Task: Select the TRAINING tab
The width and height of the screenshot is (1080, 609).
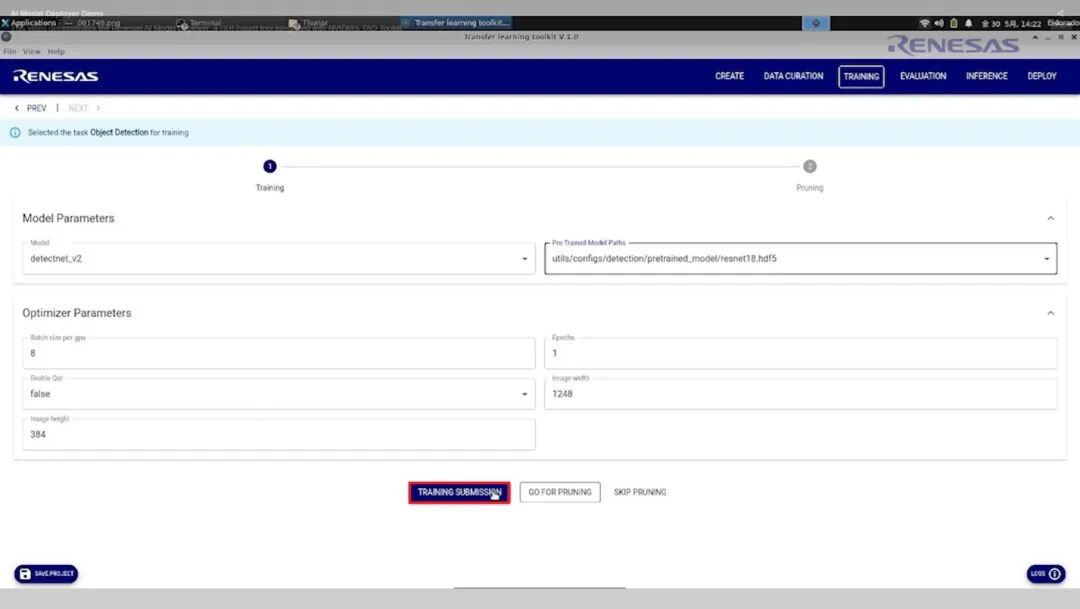Action: 861,76
